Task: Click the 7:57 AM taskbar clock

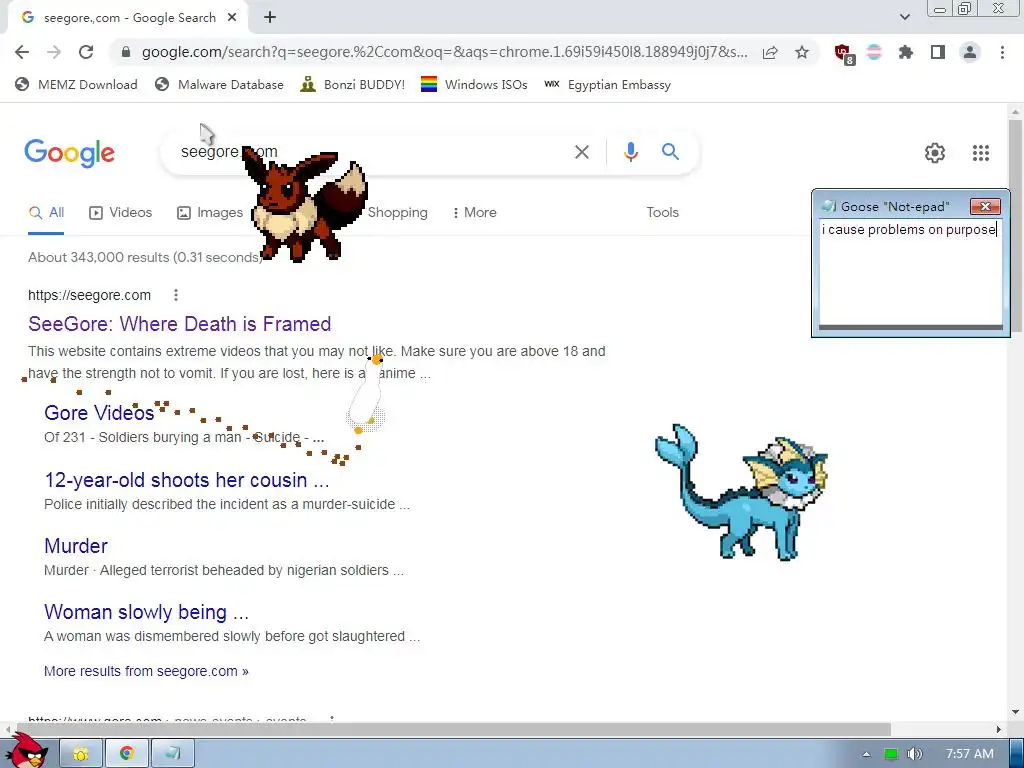Action: (970, 754)
